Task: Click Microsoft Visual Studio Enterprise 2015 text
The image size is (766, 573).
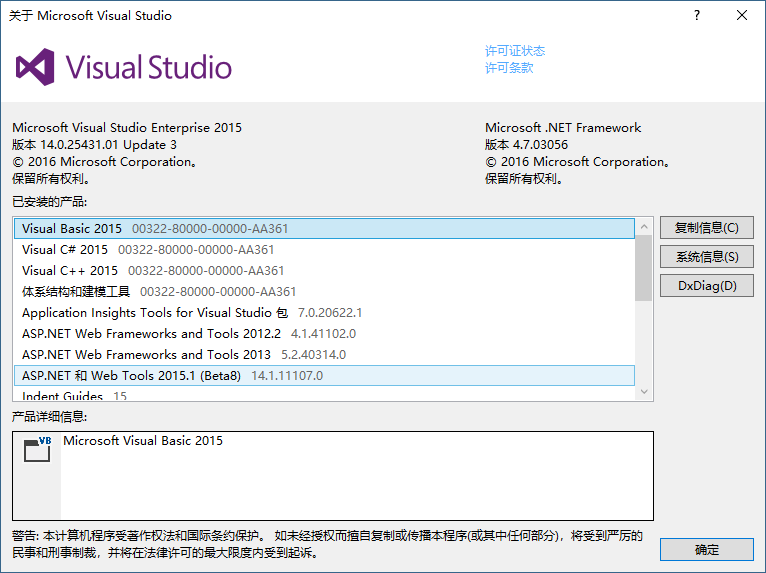Action: click(x=127, y=127)
